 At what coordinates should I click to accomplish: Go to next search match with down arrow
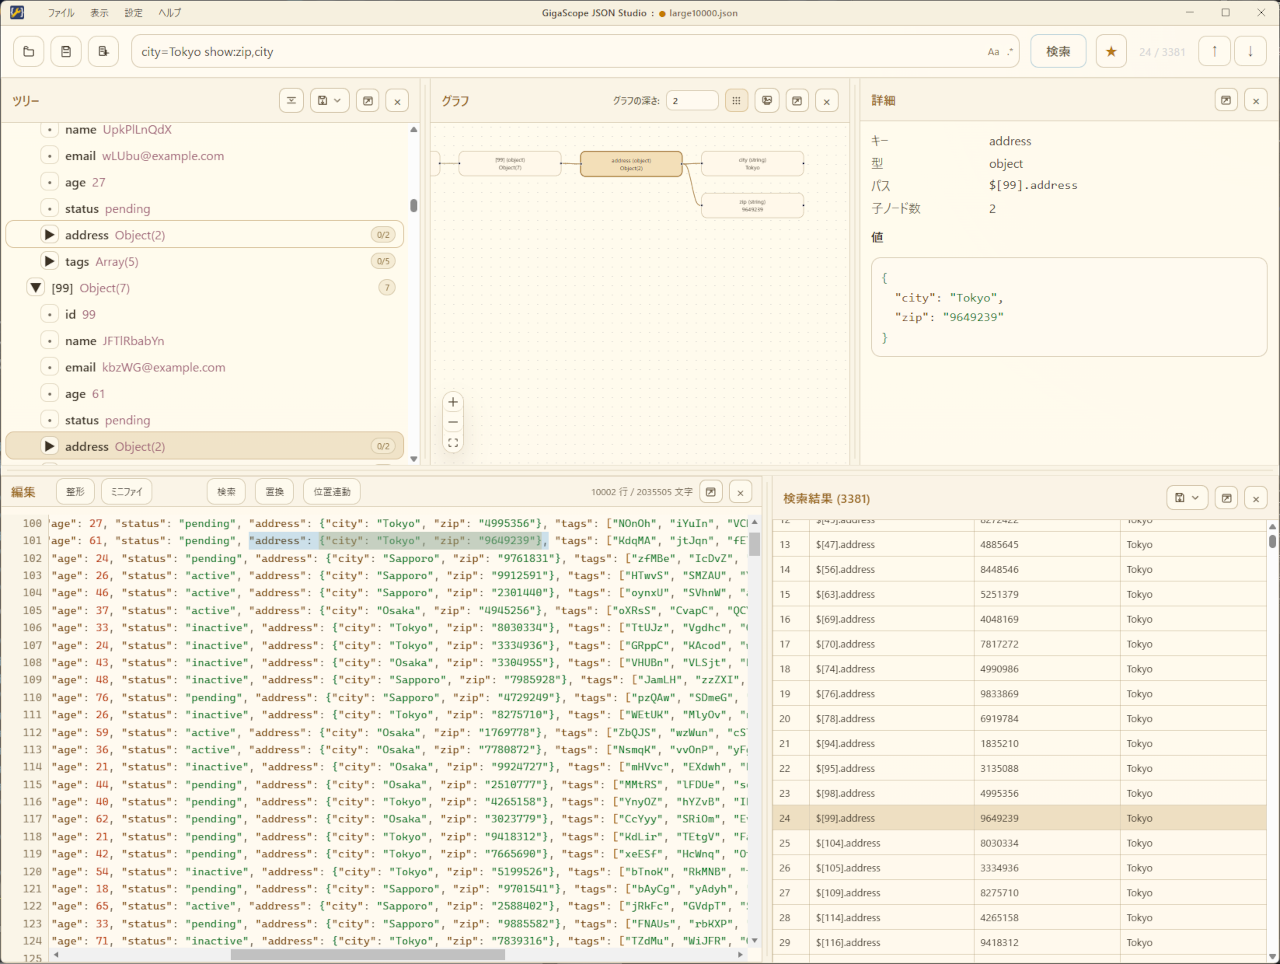pos(1250,52)
